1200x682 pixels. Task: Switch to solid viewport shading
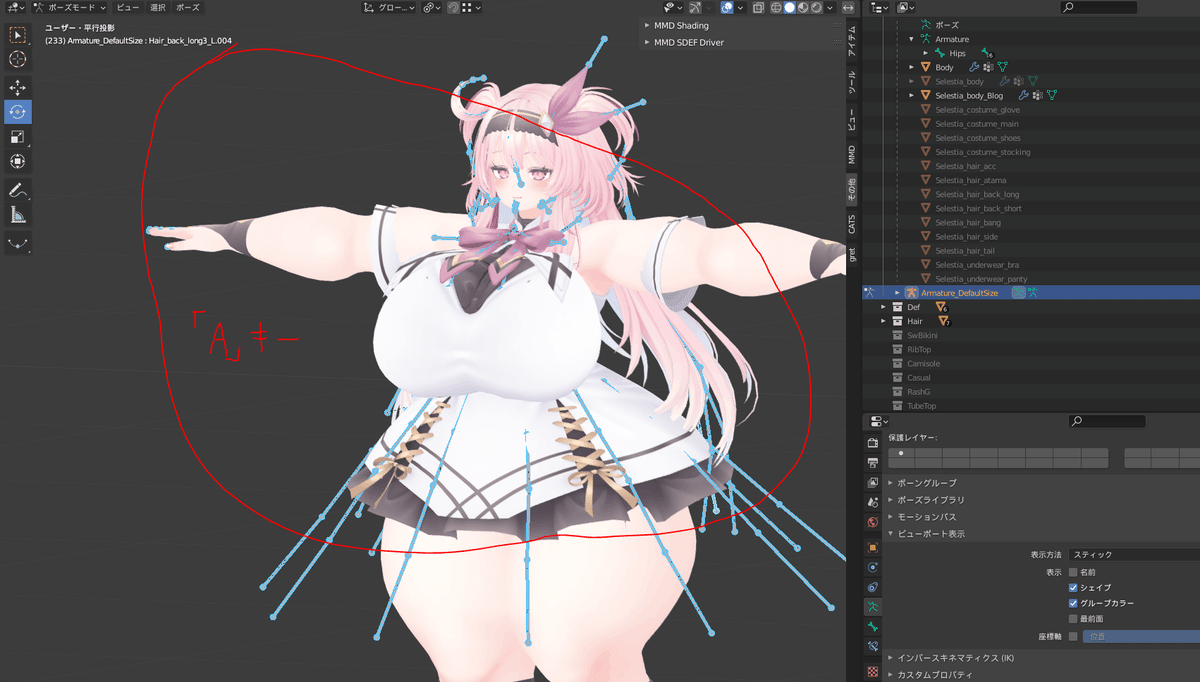(789, 7)
